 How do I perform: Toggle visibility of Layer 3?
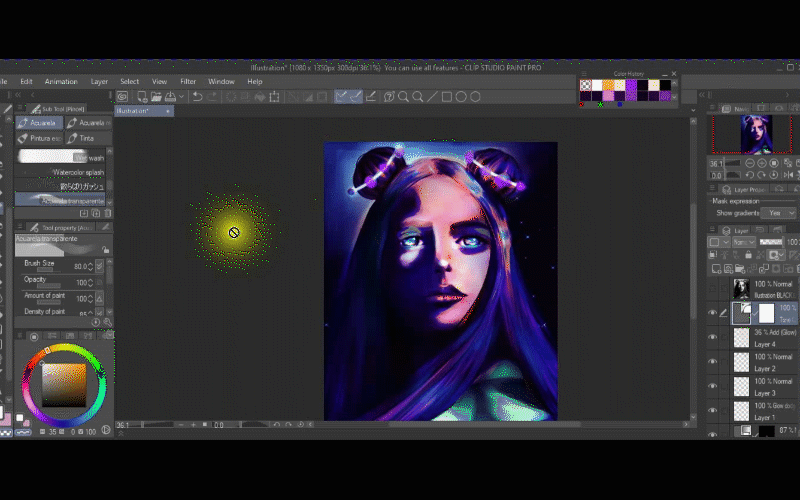point(713,387)
